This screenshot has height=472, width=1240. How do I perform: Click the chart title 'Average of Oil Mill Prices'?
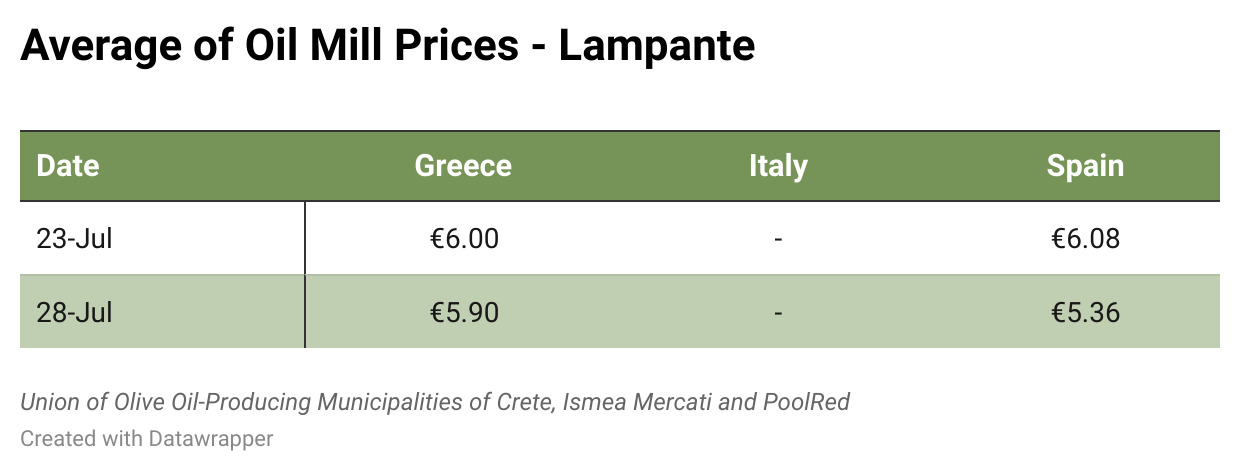(x=269, y=46)
